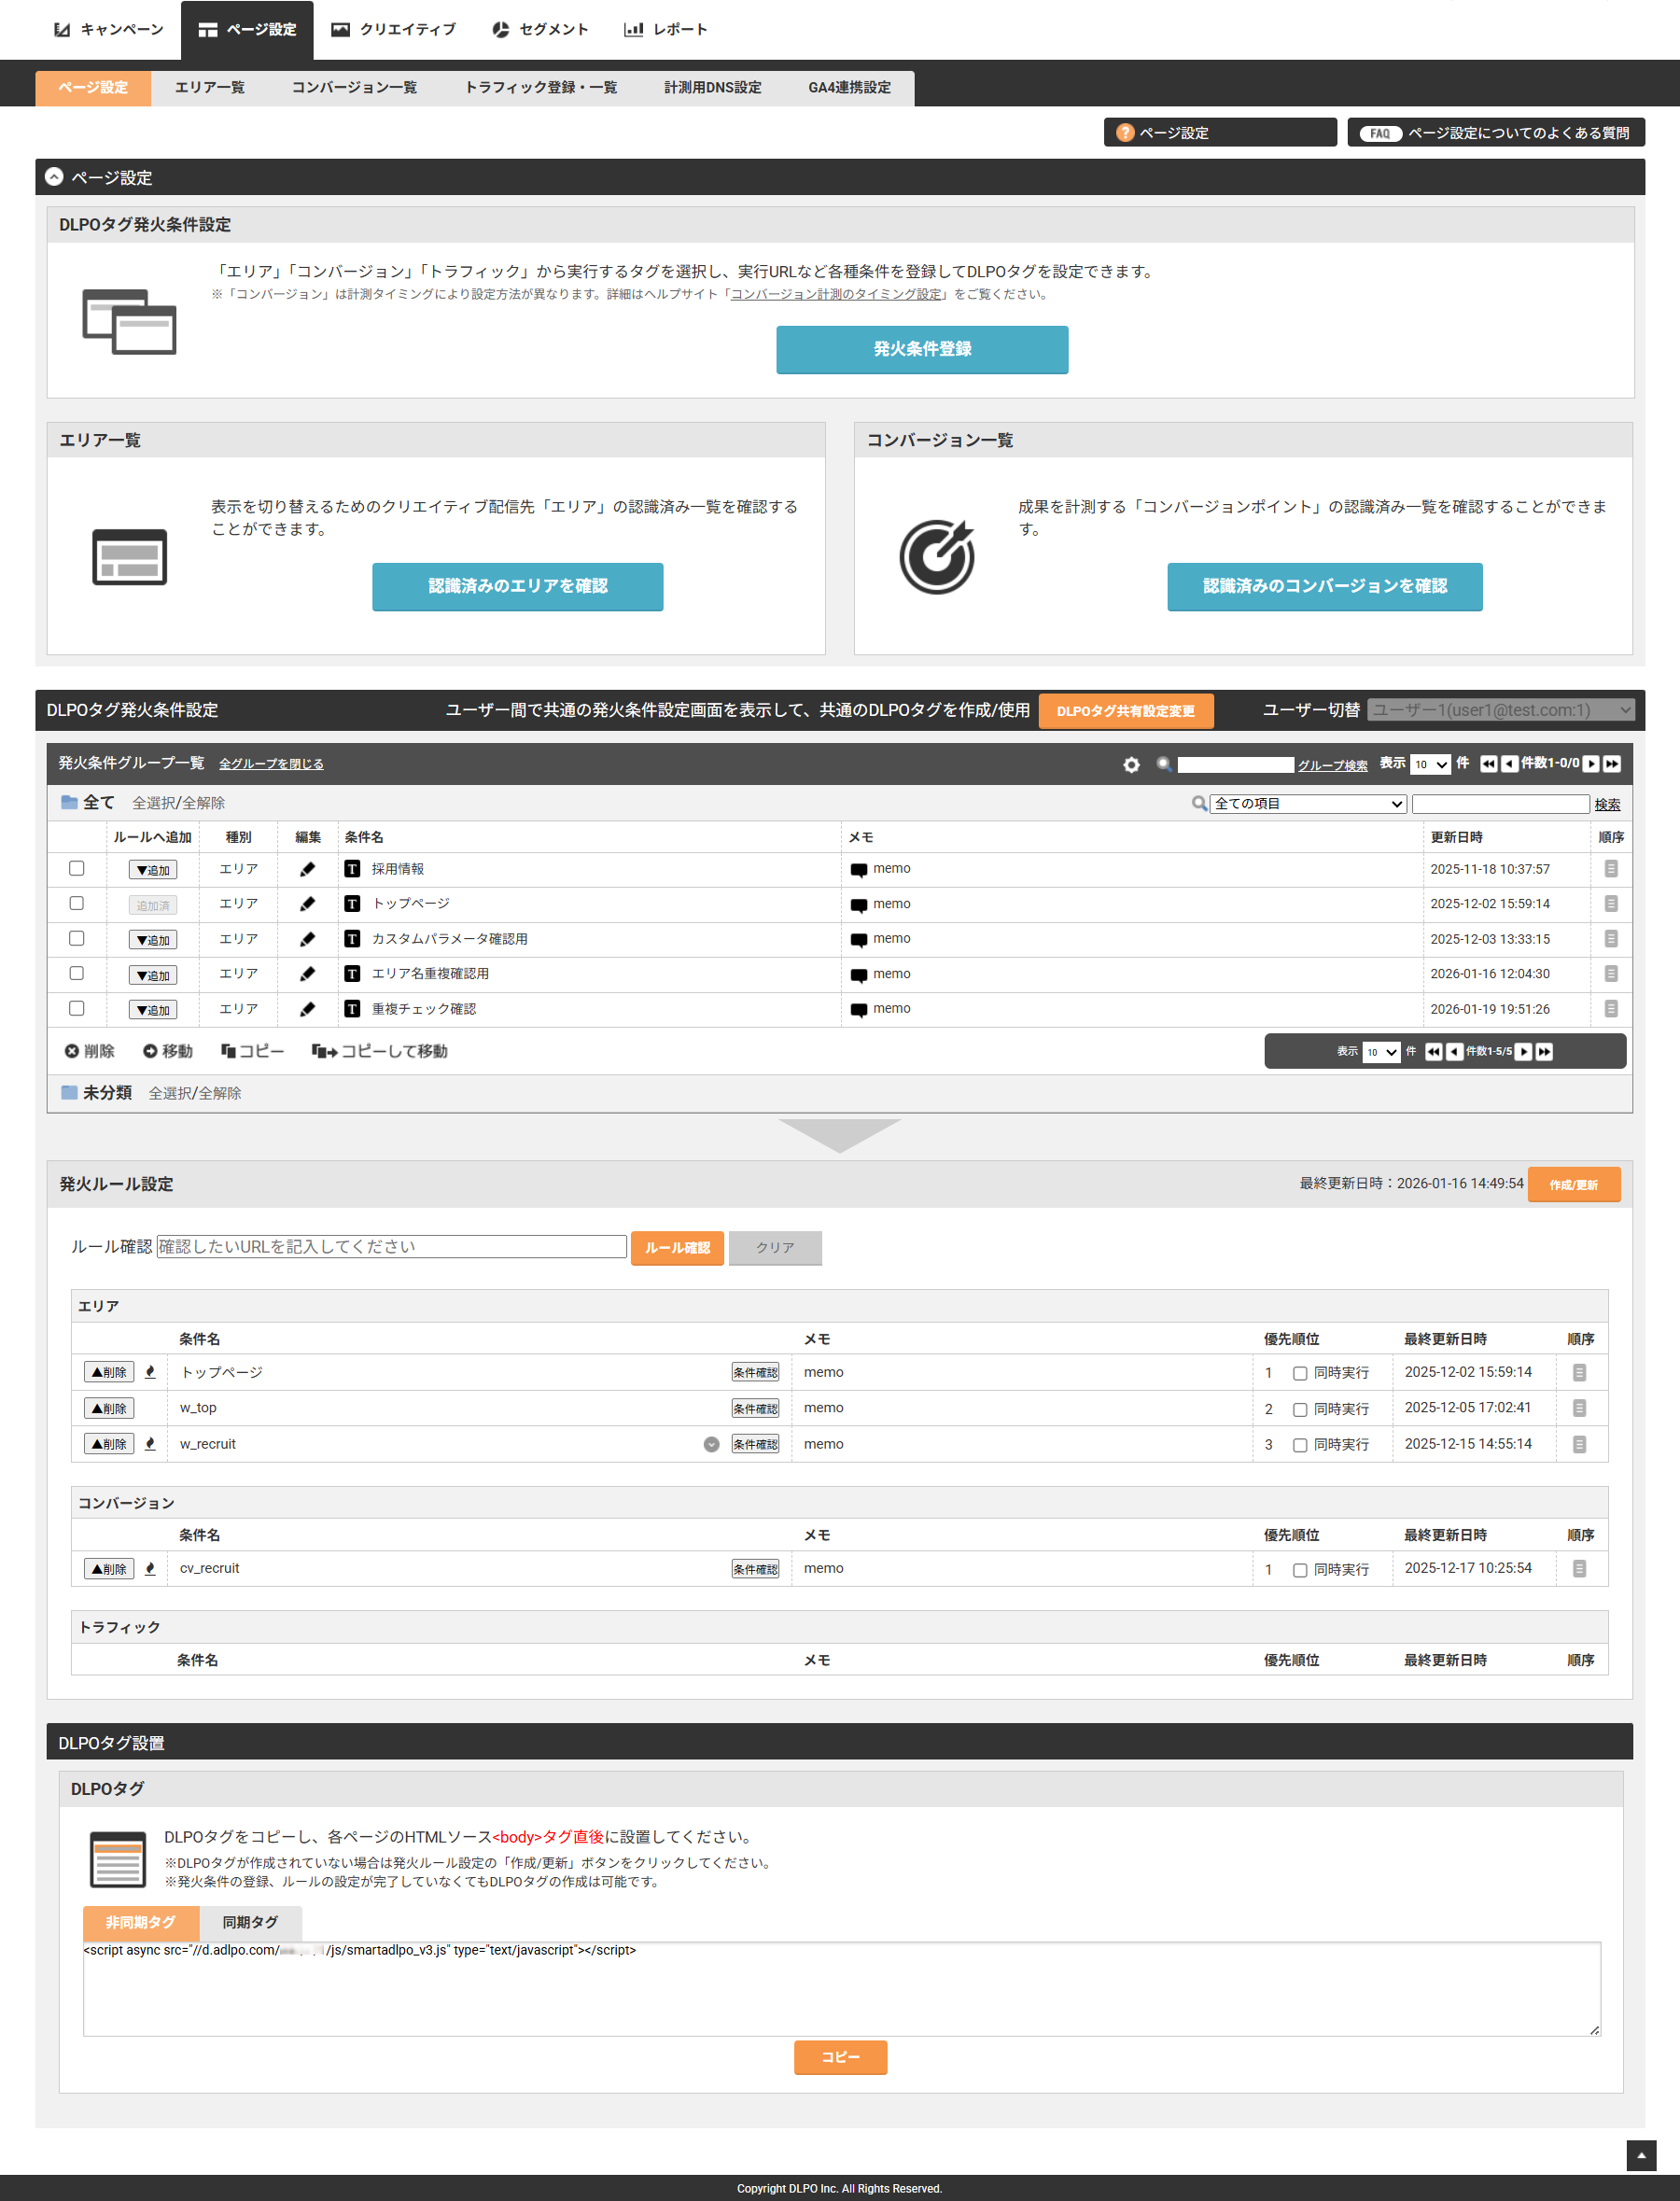Click the order handle icon for カスタムパラメータ確認用 row

coord(1610,939)
